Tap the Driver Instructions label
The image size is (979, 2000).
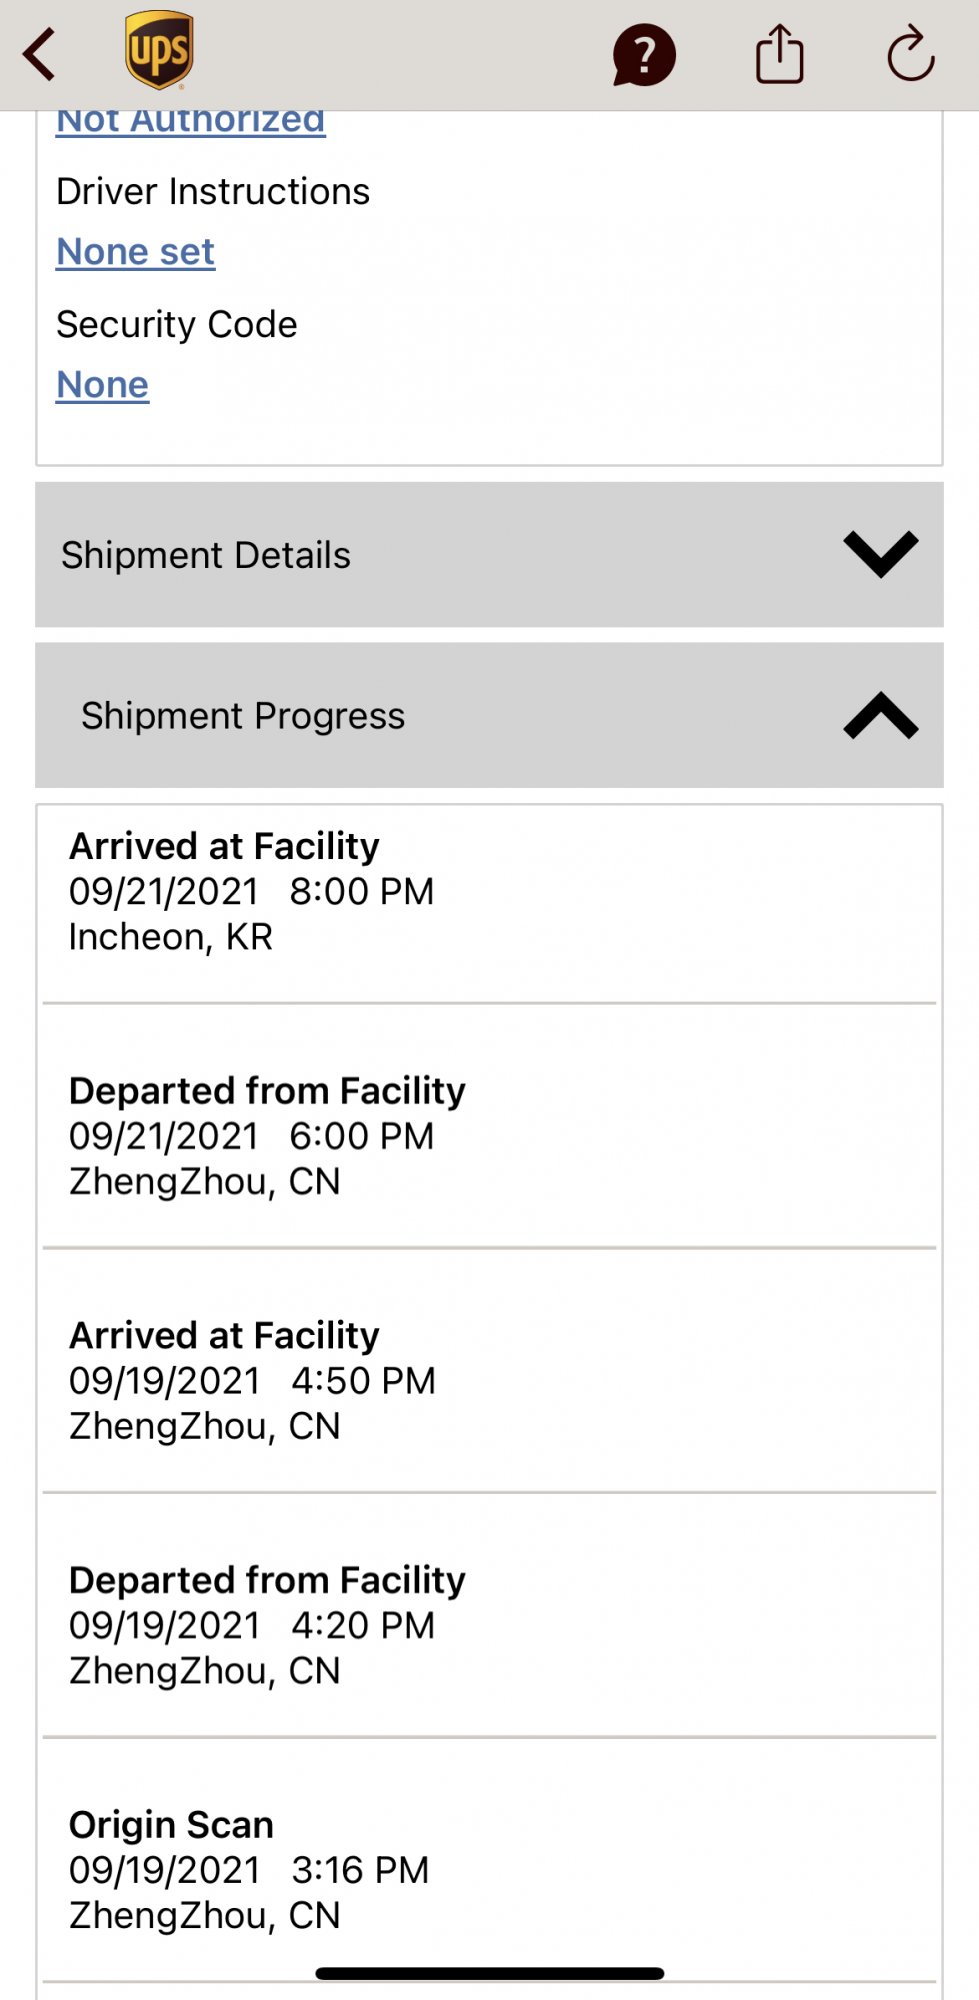[x=213, y=191]
